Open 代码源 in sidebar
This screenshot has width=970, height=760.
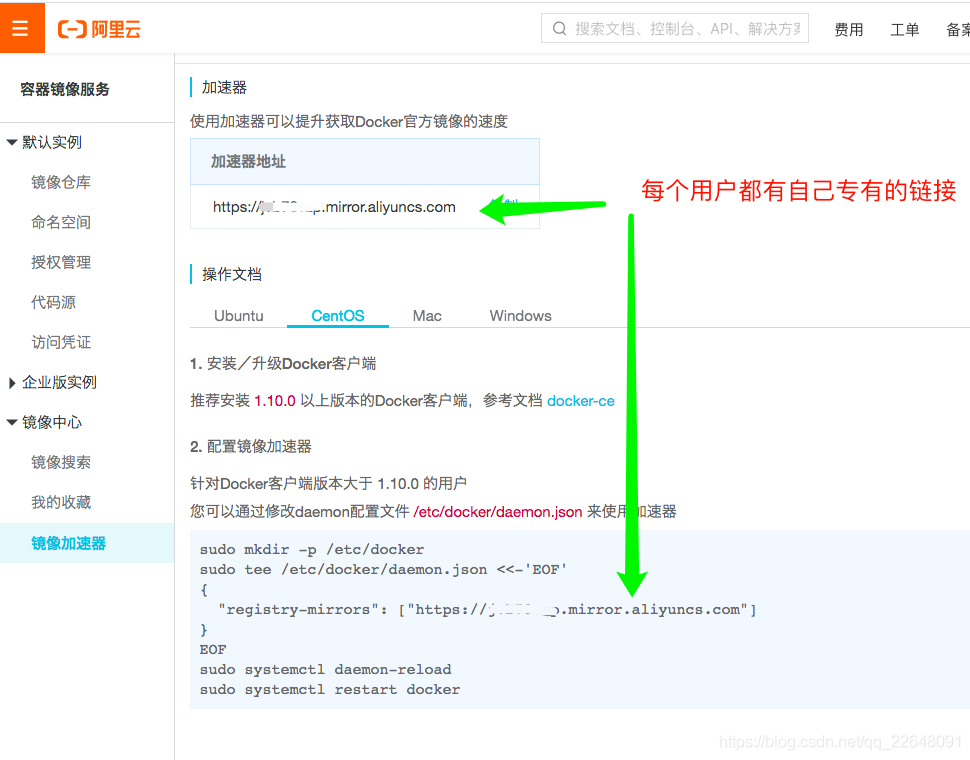[53, 302]
